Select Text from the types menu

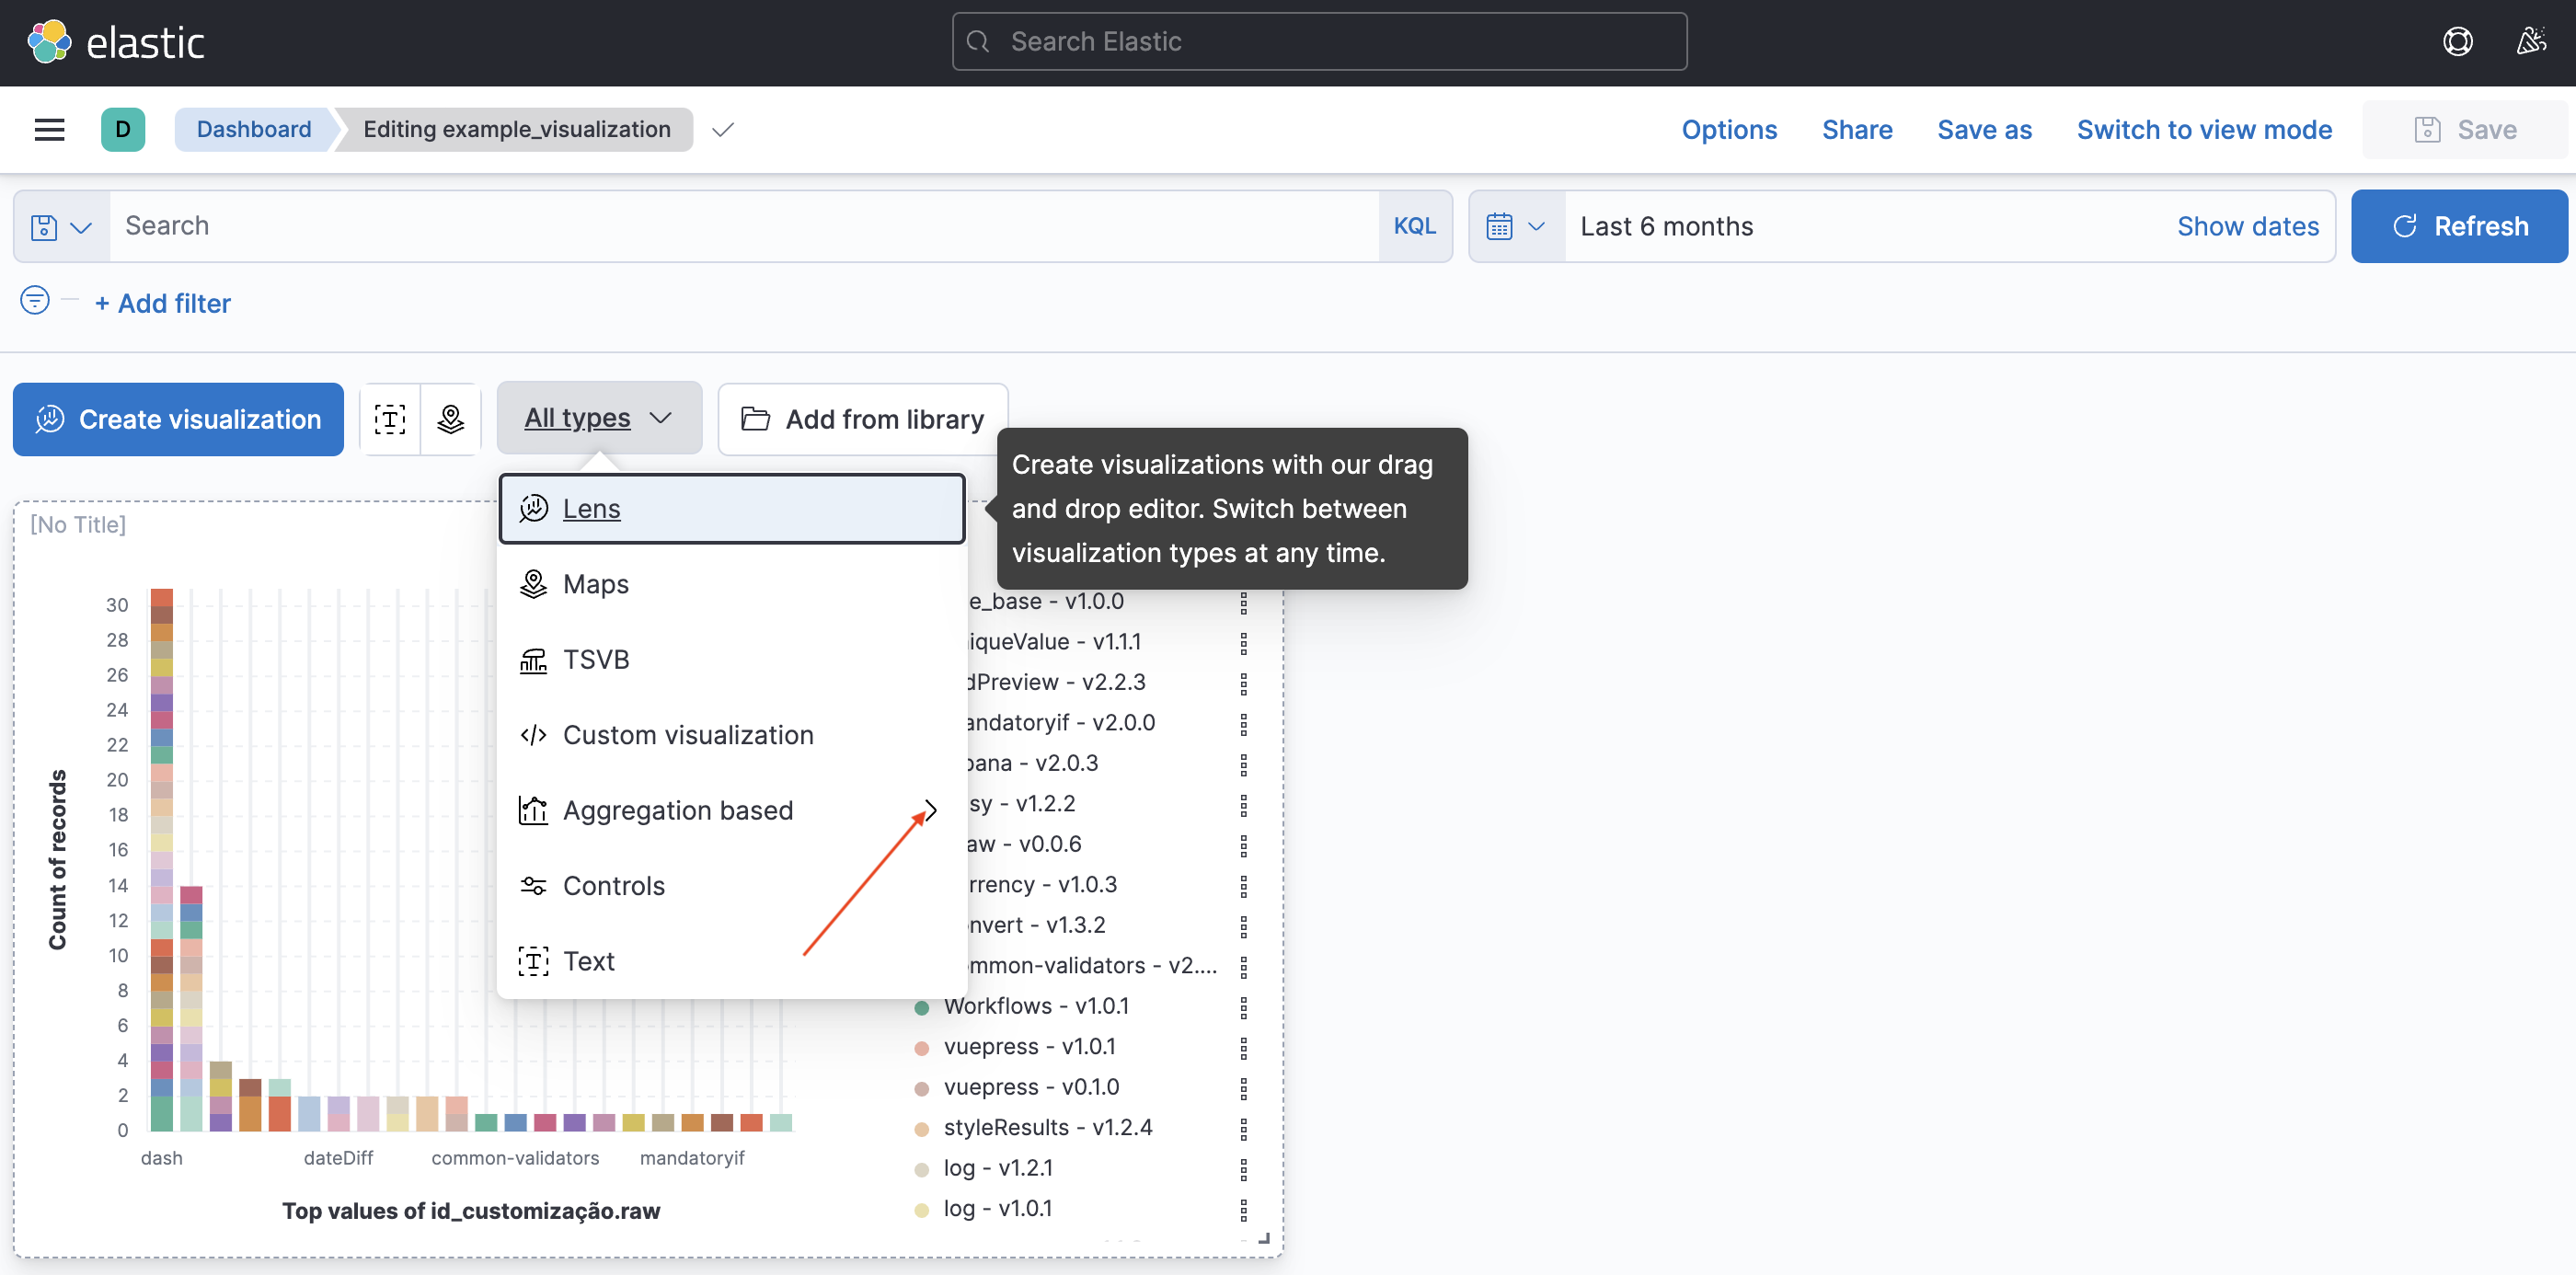coord(732,961)
